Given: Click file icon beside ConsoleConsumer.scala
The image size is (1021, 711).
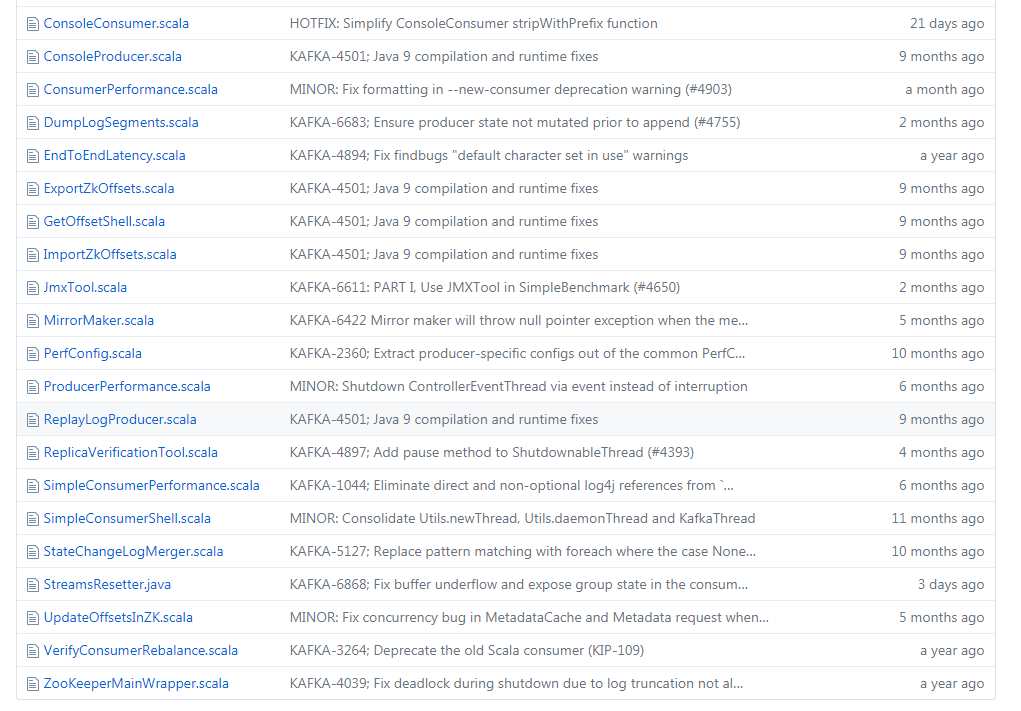Looking at the screenshot, I should pos(32,23).
